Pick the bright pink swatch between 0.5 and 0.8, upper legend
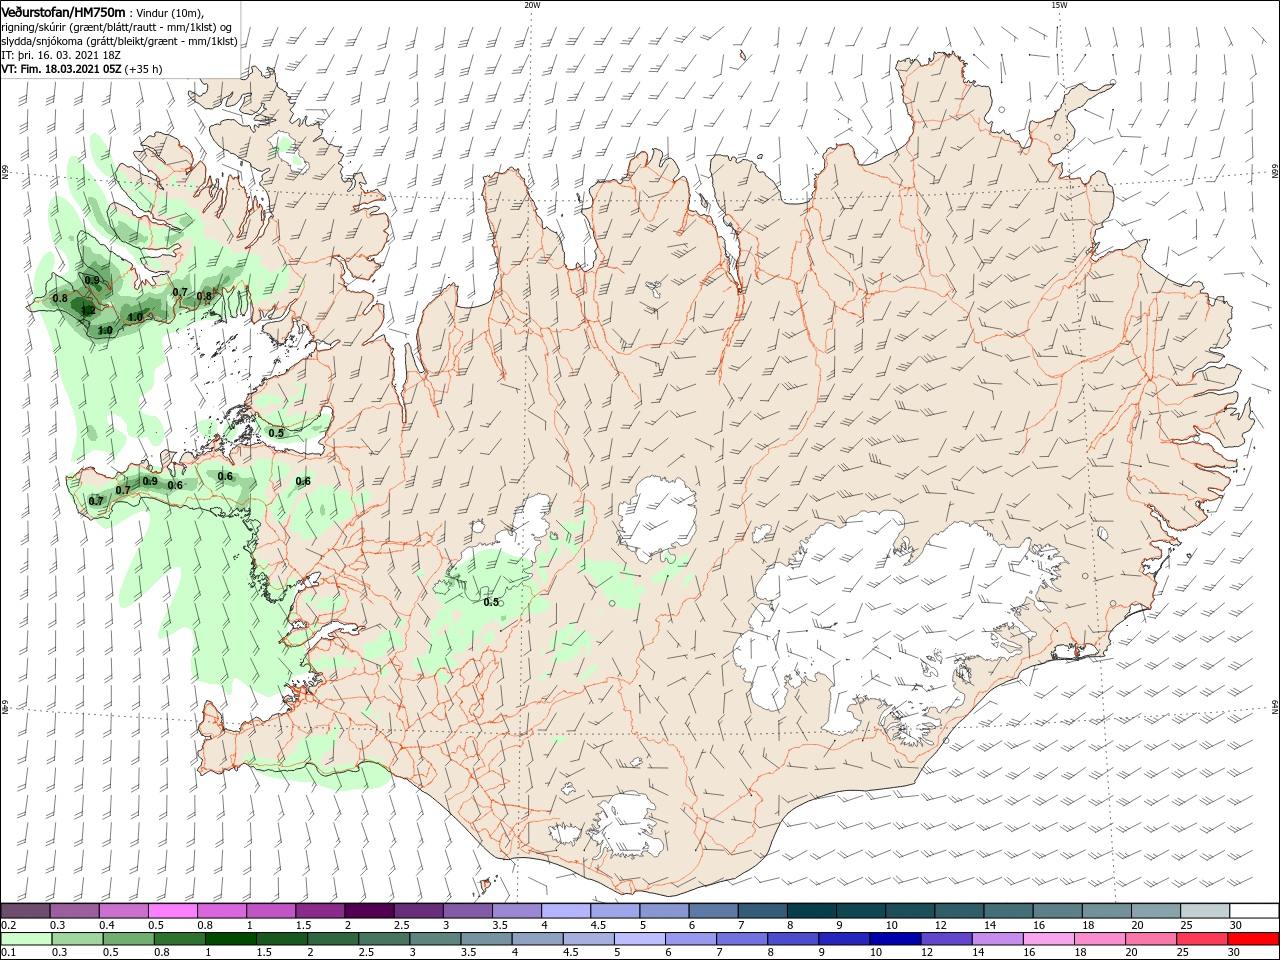This screenshot has width=1280, height=960. tap(172, 911)
